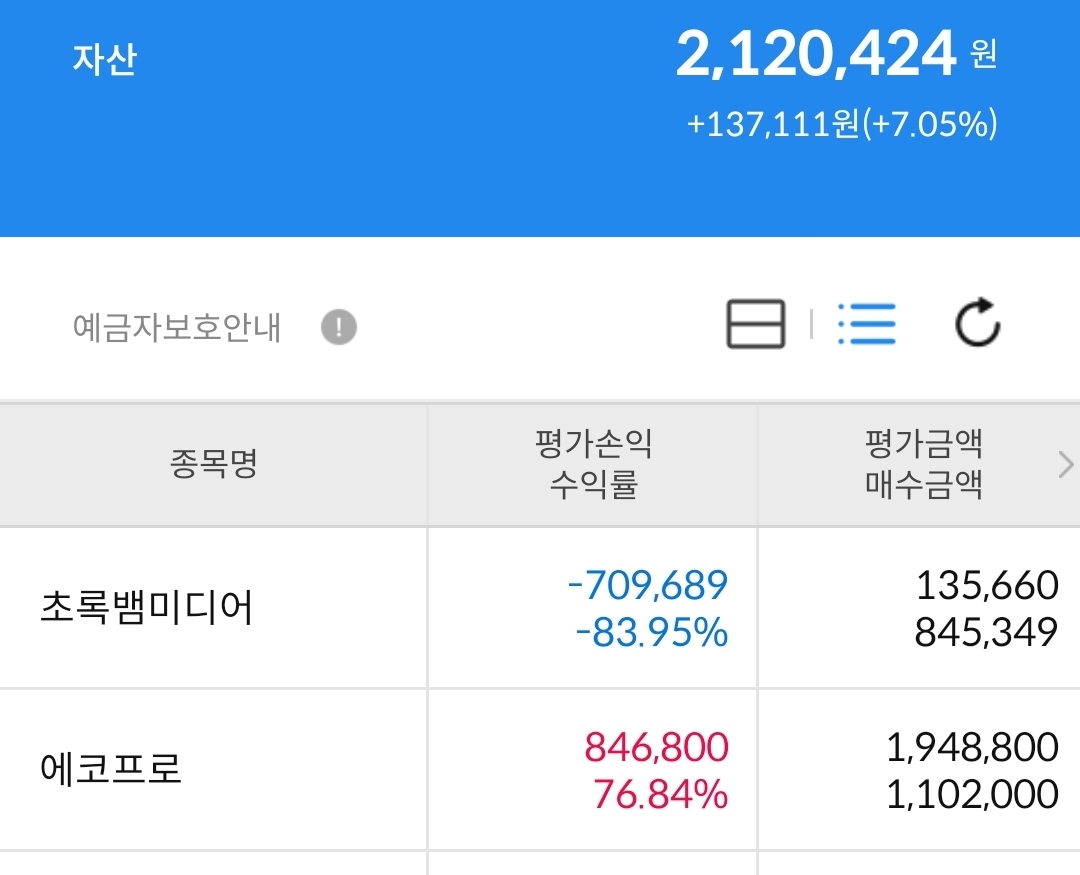Tap the 예금자보호안내 text link
The height and width of the screenshot is (875, 1080).
[177, 328]
